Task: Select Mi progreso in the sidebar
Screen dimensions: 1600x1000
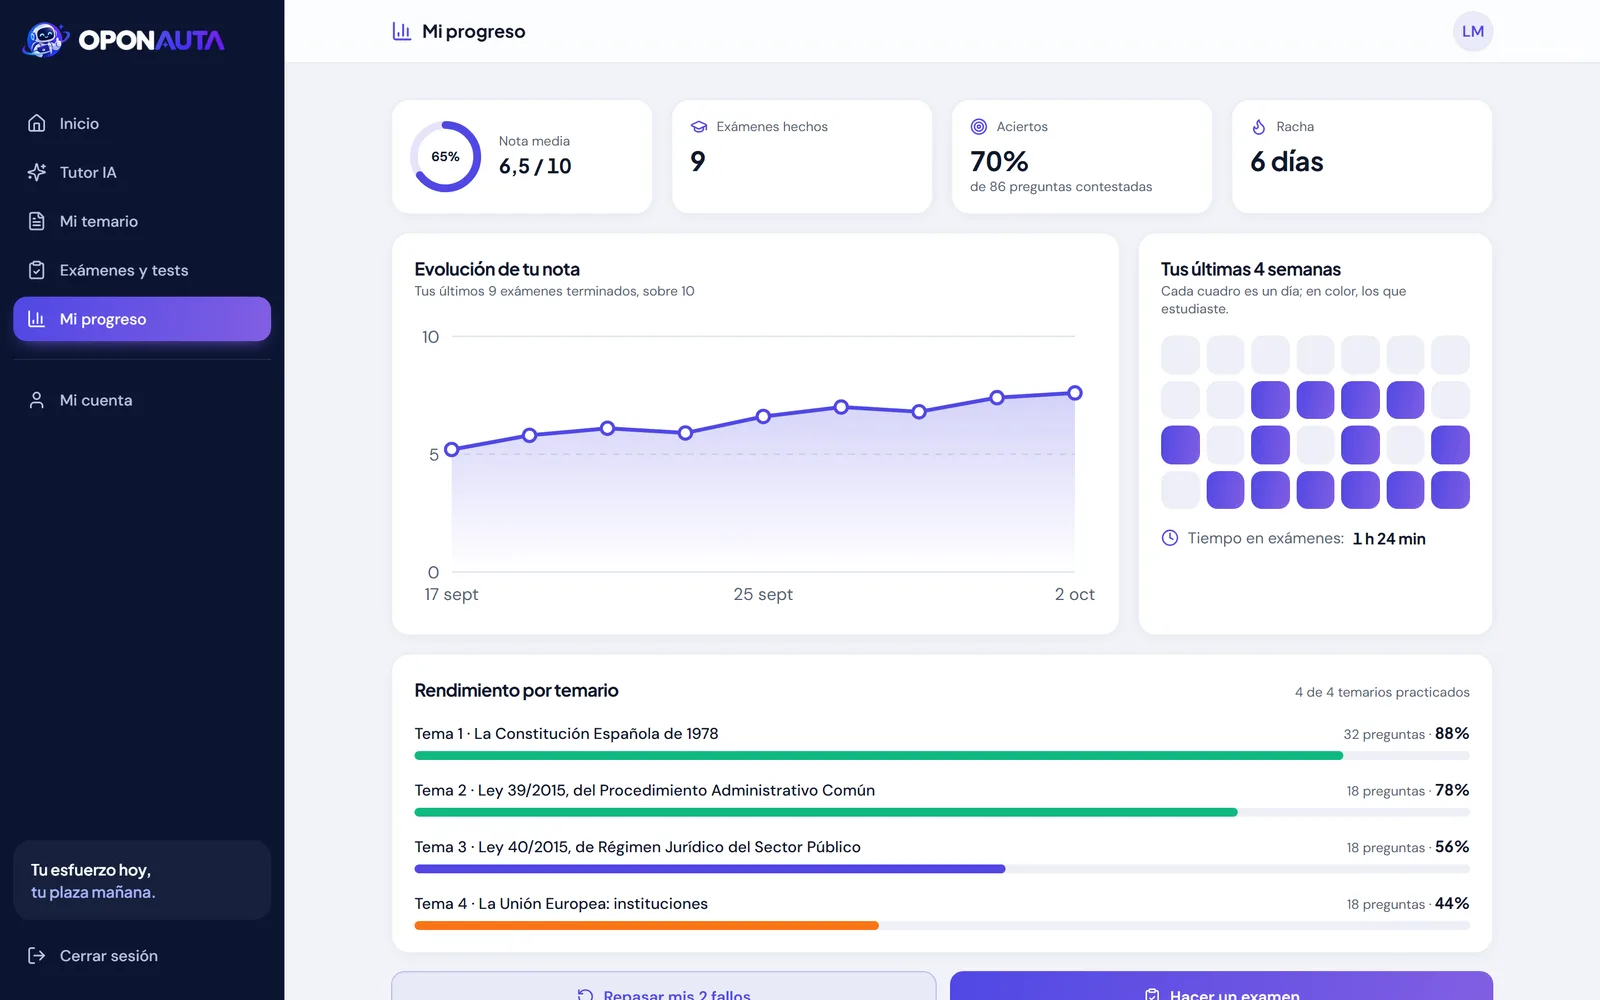Action: click(142, 319)
